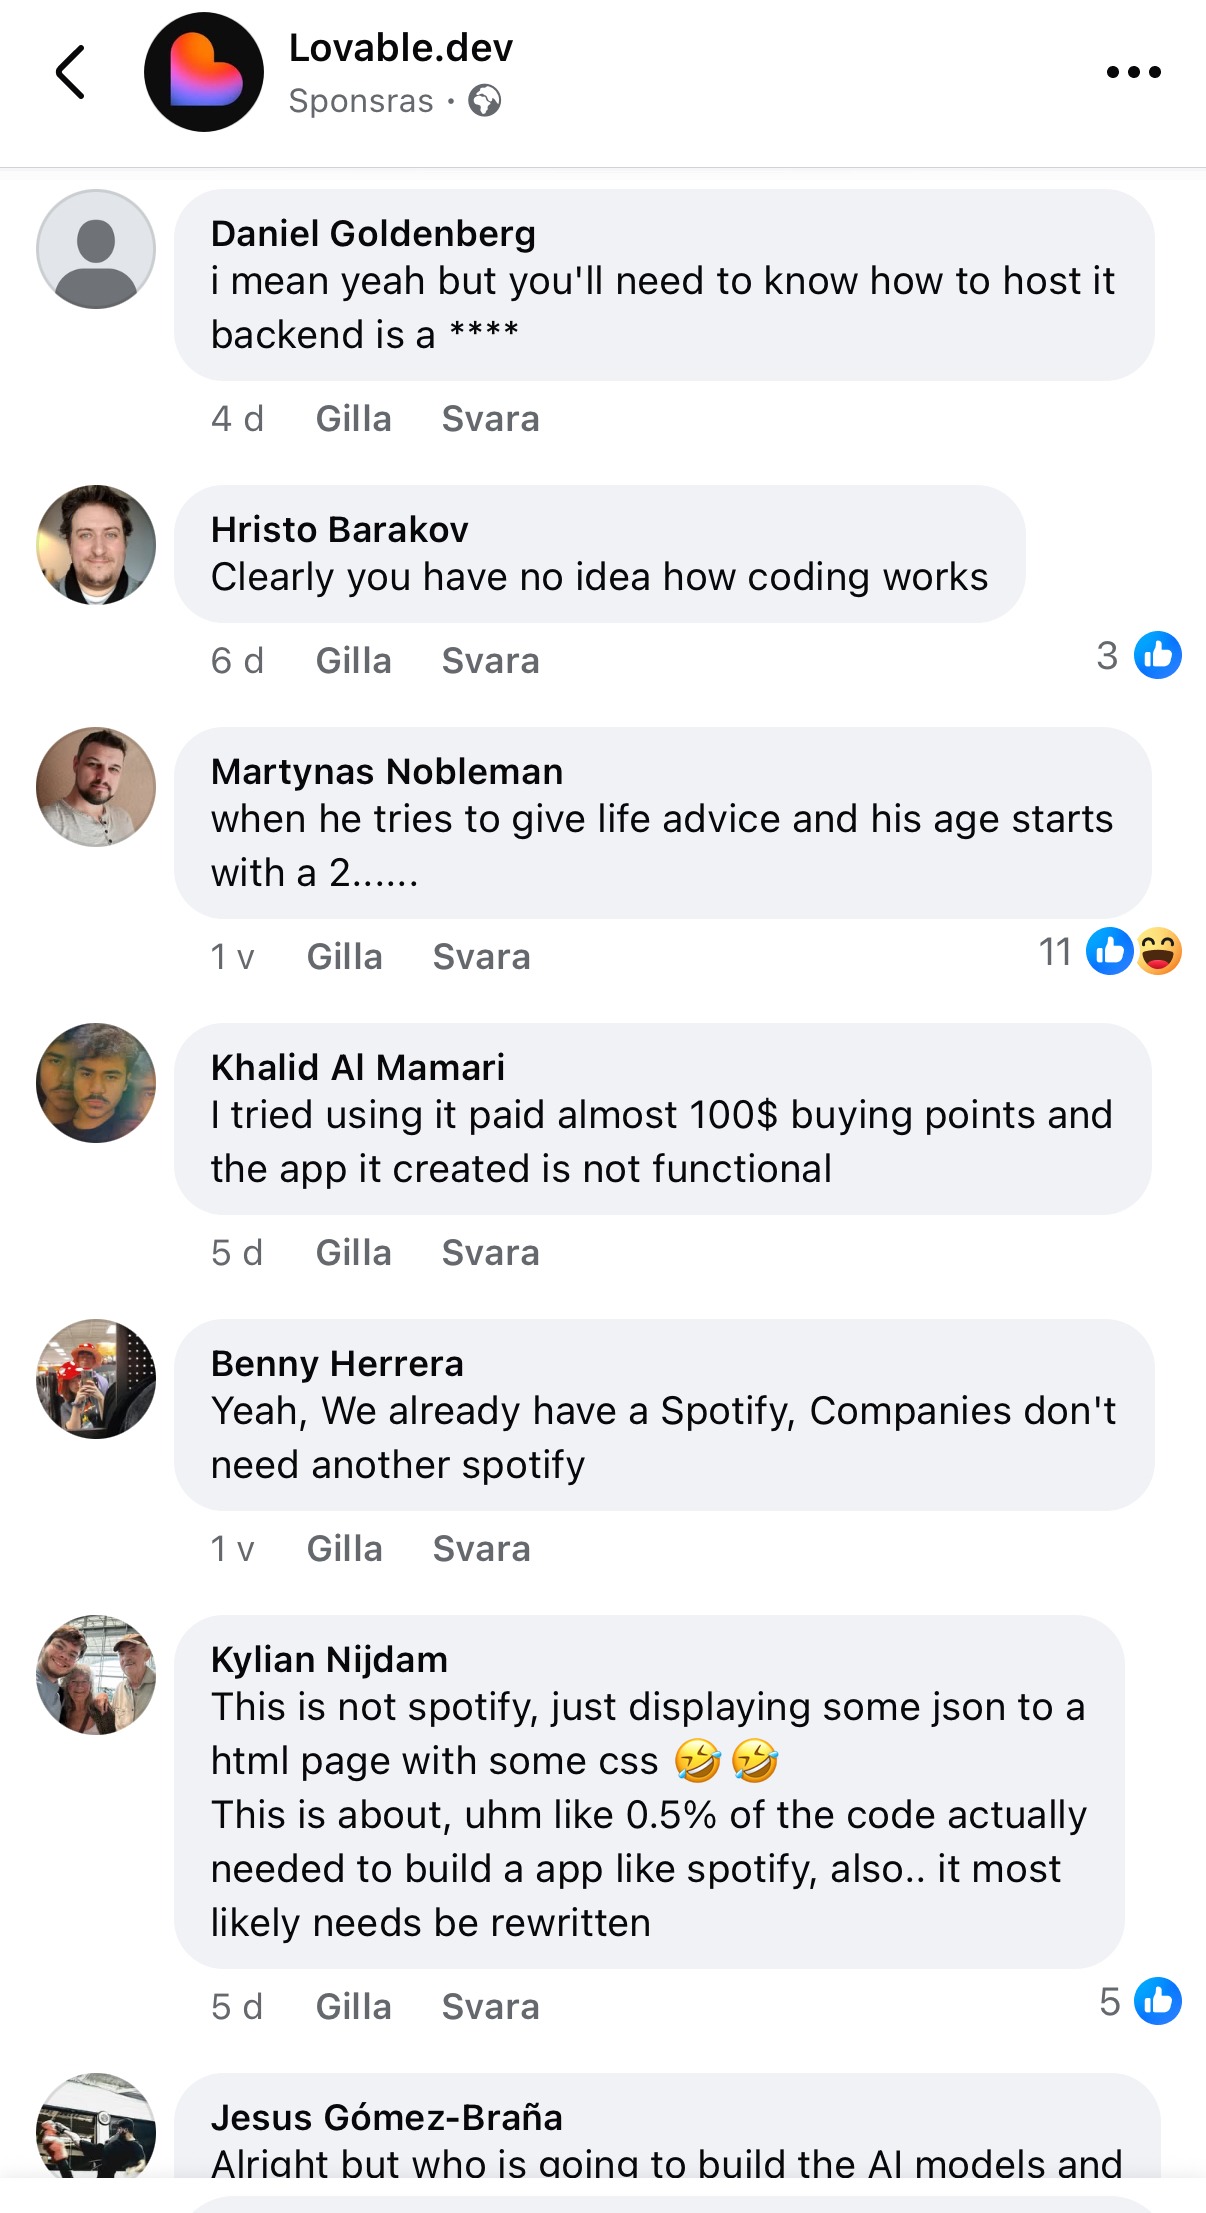Open Hristo Barakov's profile picture
This screenshot has width=1206, height=2213.
click(x=96, y=545)
